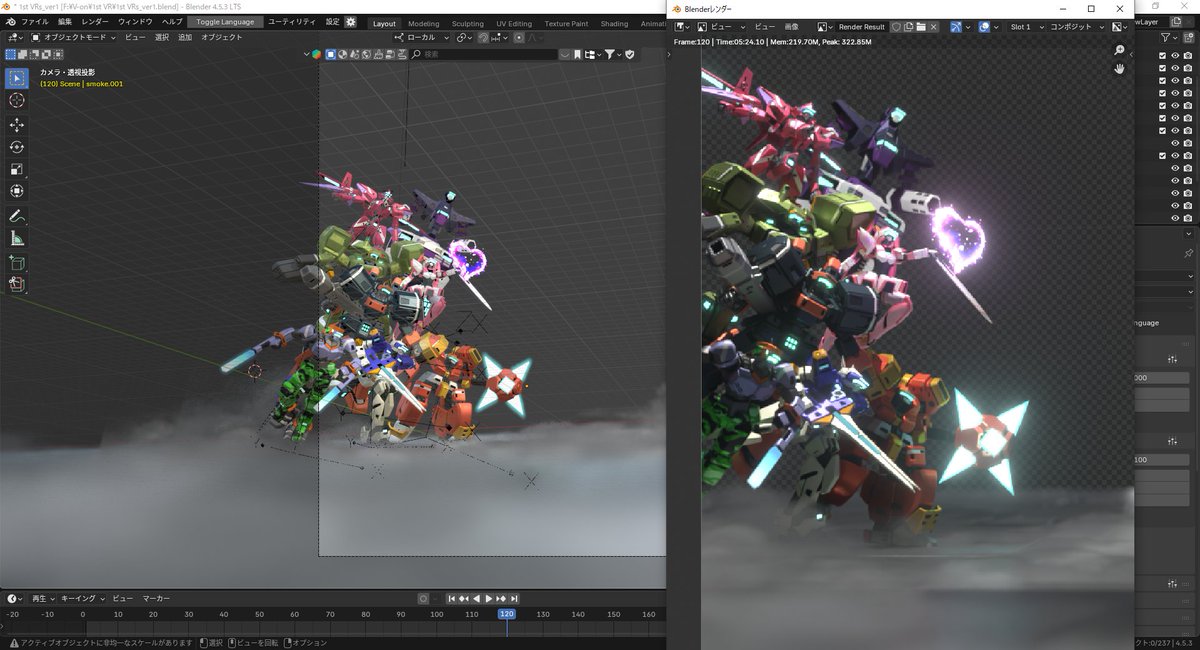Open the オブジェクトモード mode dropdown
This screenshot has height=650, width=1200.
tap(74, 38)
